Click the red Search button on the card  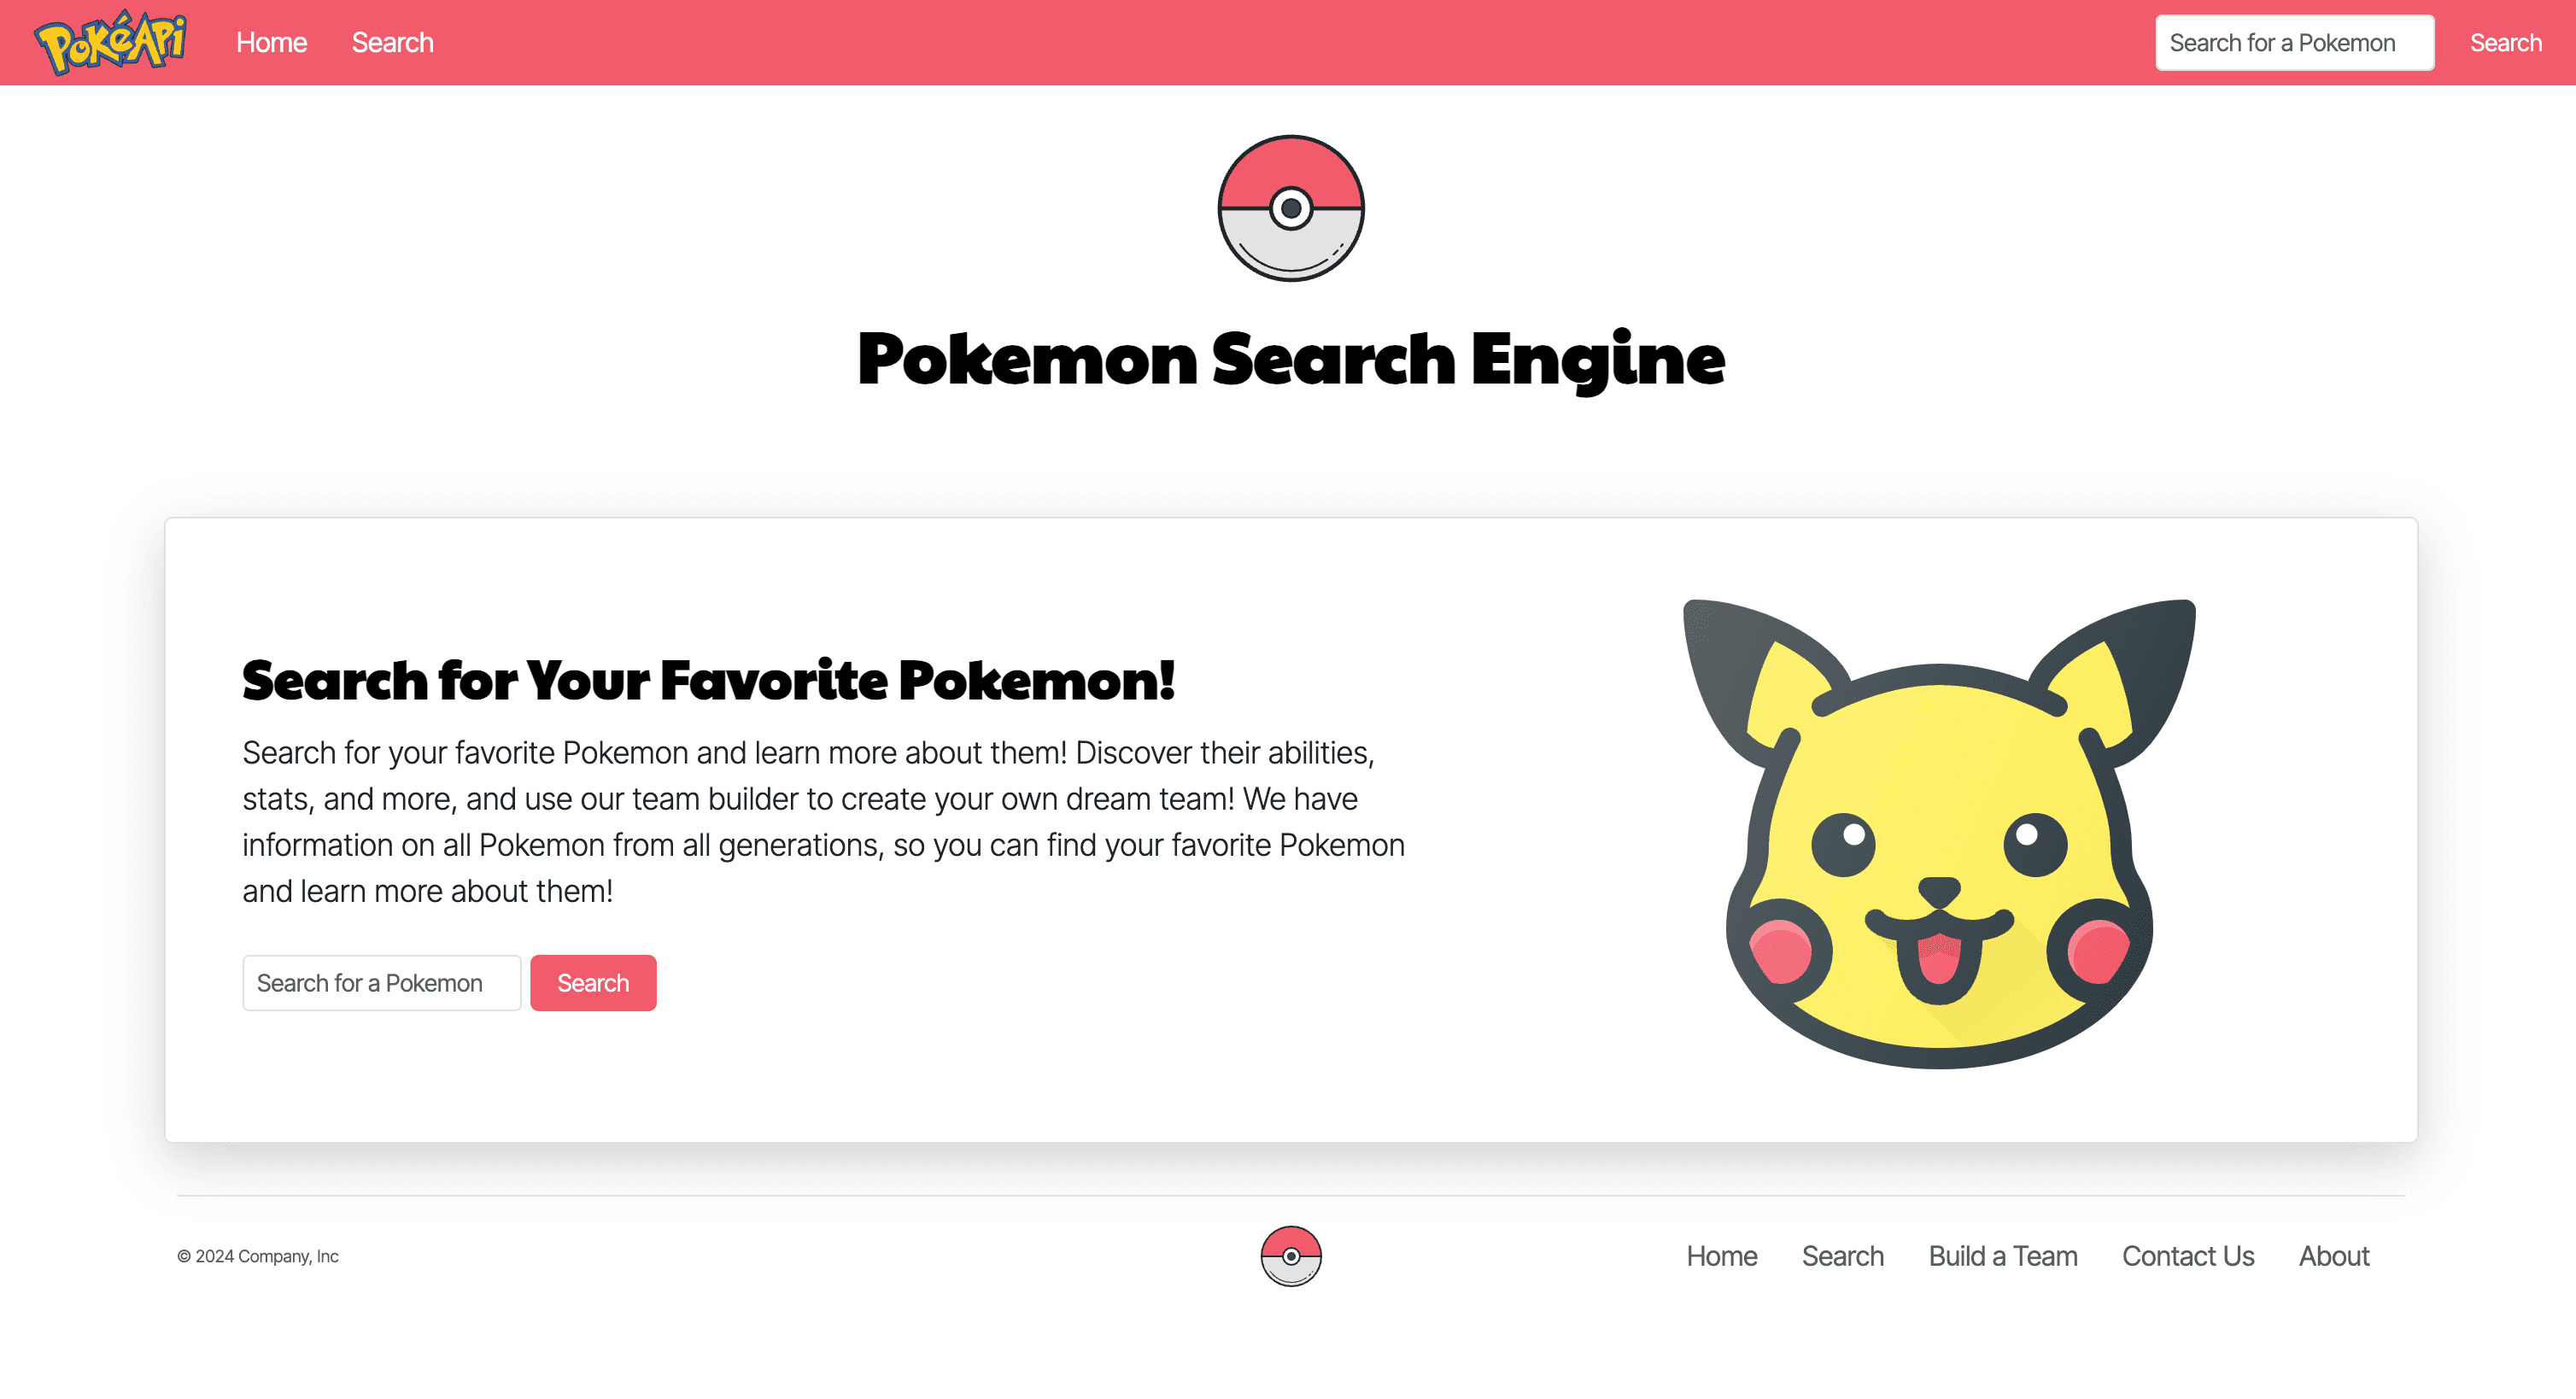(593, 982)
